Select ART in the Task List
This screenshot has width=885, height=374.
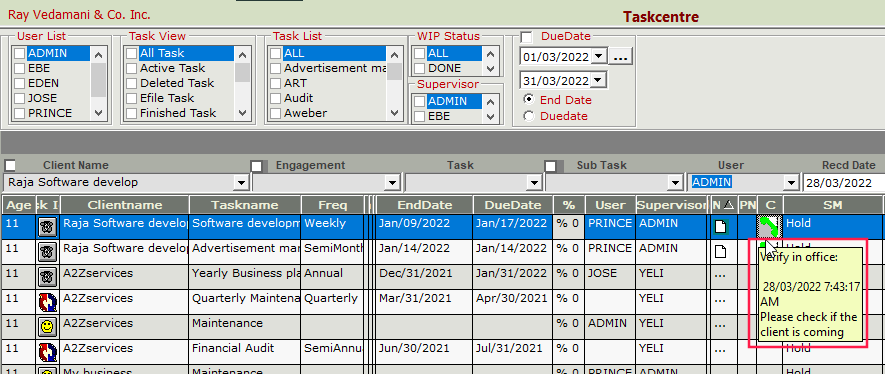tap(295, 83)
